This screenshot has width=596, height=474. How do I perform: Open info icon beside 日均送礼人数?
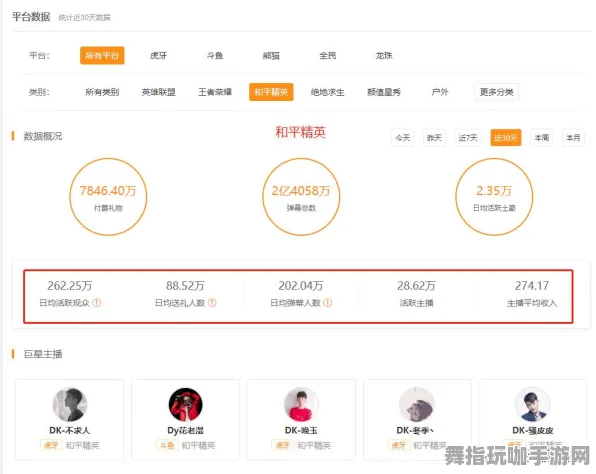pos(212,303)
